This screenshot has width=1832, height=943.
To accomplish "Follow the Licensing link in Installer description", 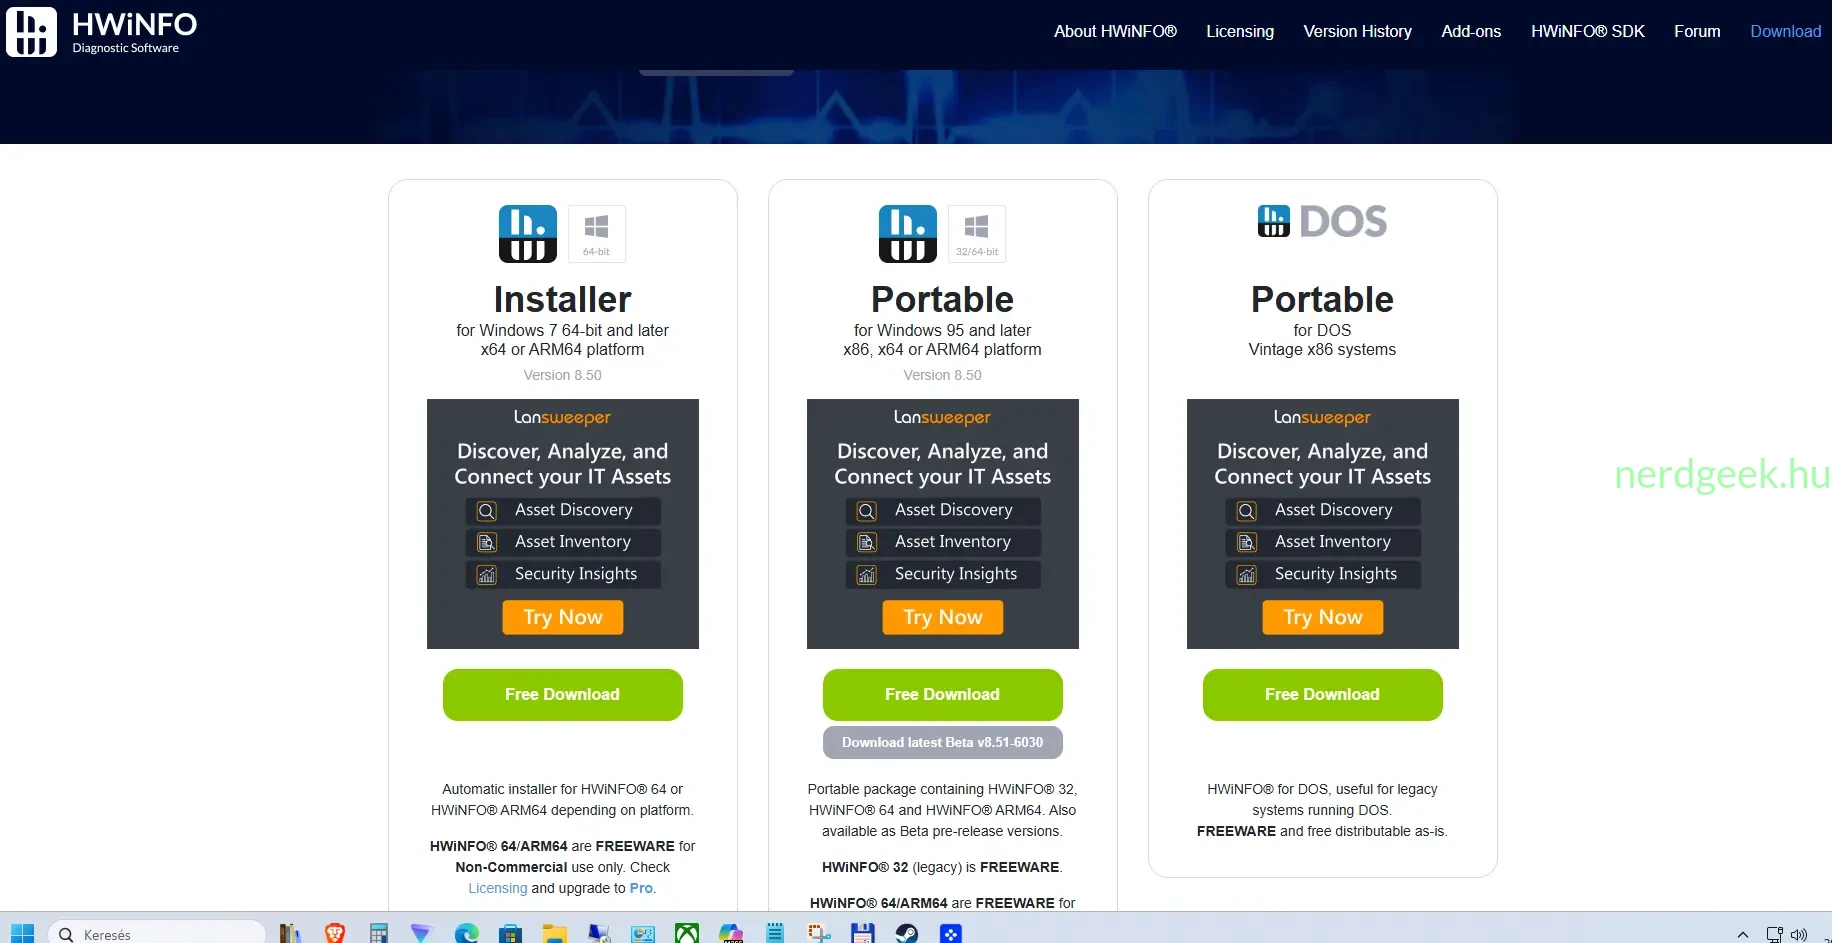I will coord(497,888).
